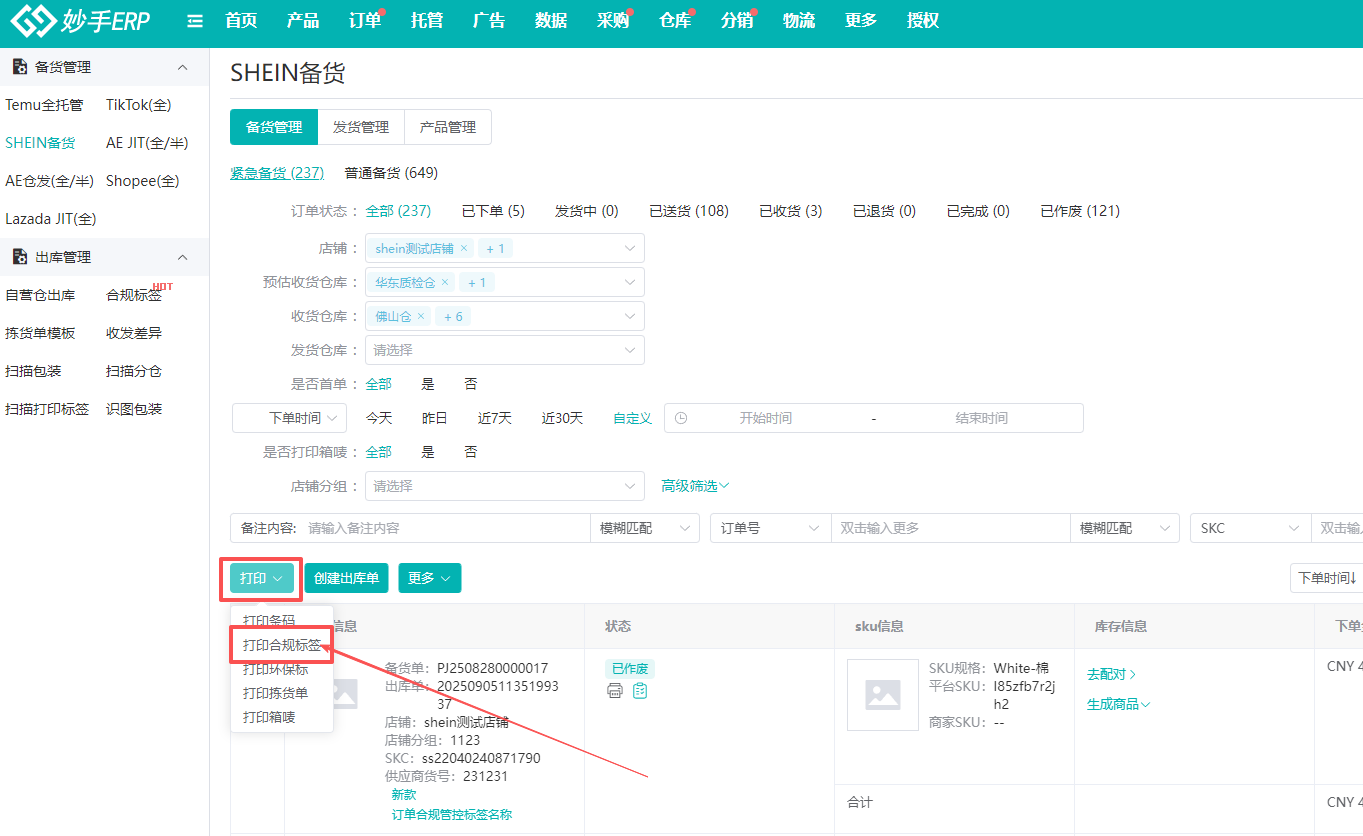Viewport: 1363px width, 836px height.
Task: Collapse the 出库管理 sidebar section
Action: click(182, 257)
